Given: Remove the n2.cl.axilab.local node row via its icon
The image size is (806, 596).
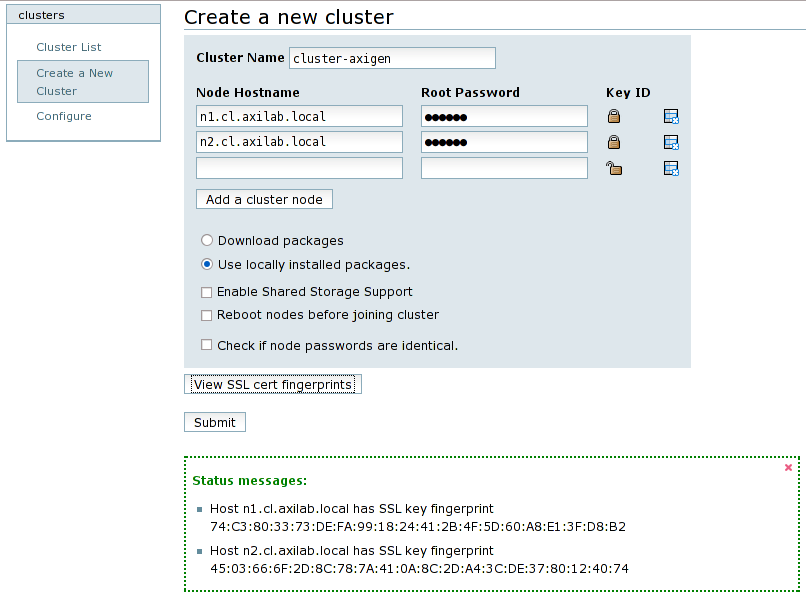Looking at the screenshot, I should (x=671, y=143).
